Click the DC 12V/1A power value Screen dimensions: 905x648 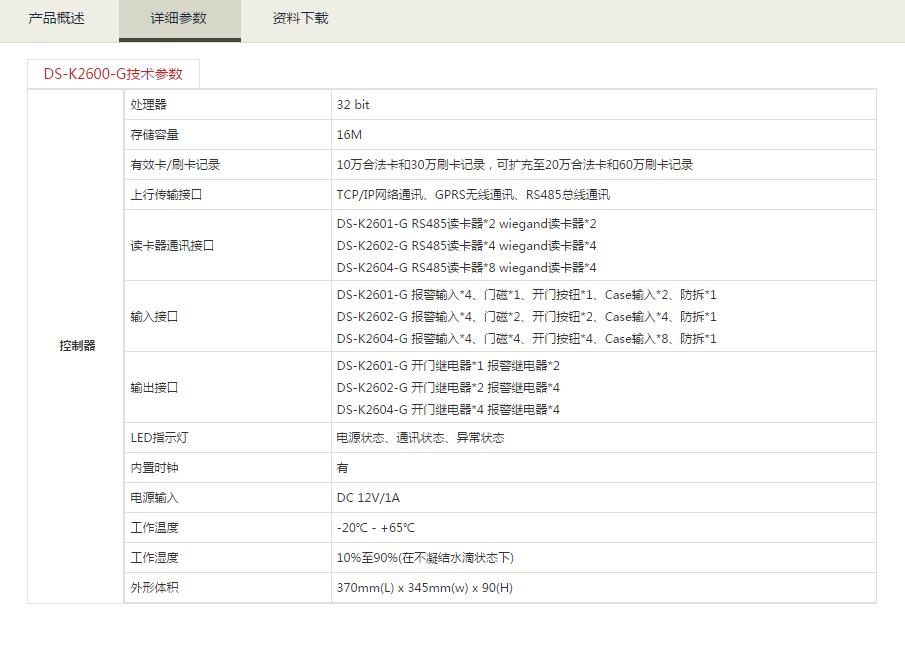point(368,498)
